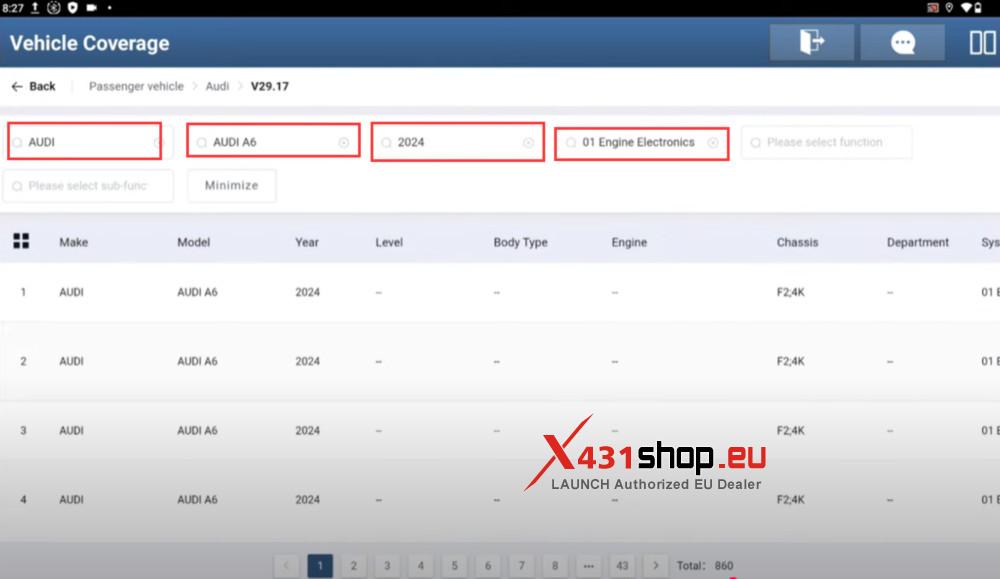This screenshot has height=579, width=1000.
Task: Click the exit/logout icon in the header
Action: pyautogui.click(x=811, y=42)
